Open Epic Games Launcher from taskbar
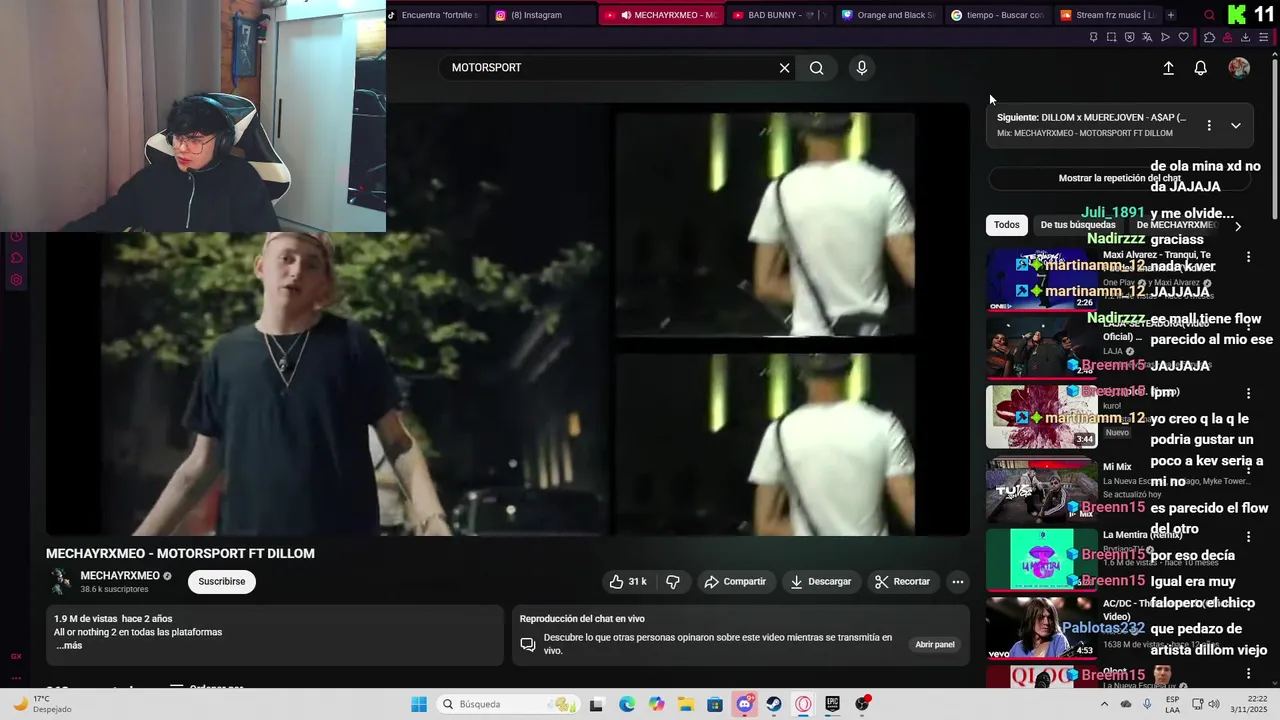Image resolution: width=1280 pixels, height=720 pixels. [x=832, y=704]
